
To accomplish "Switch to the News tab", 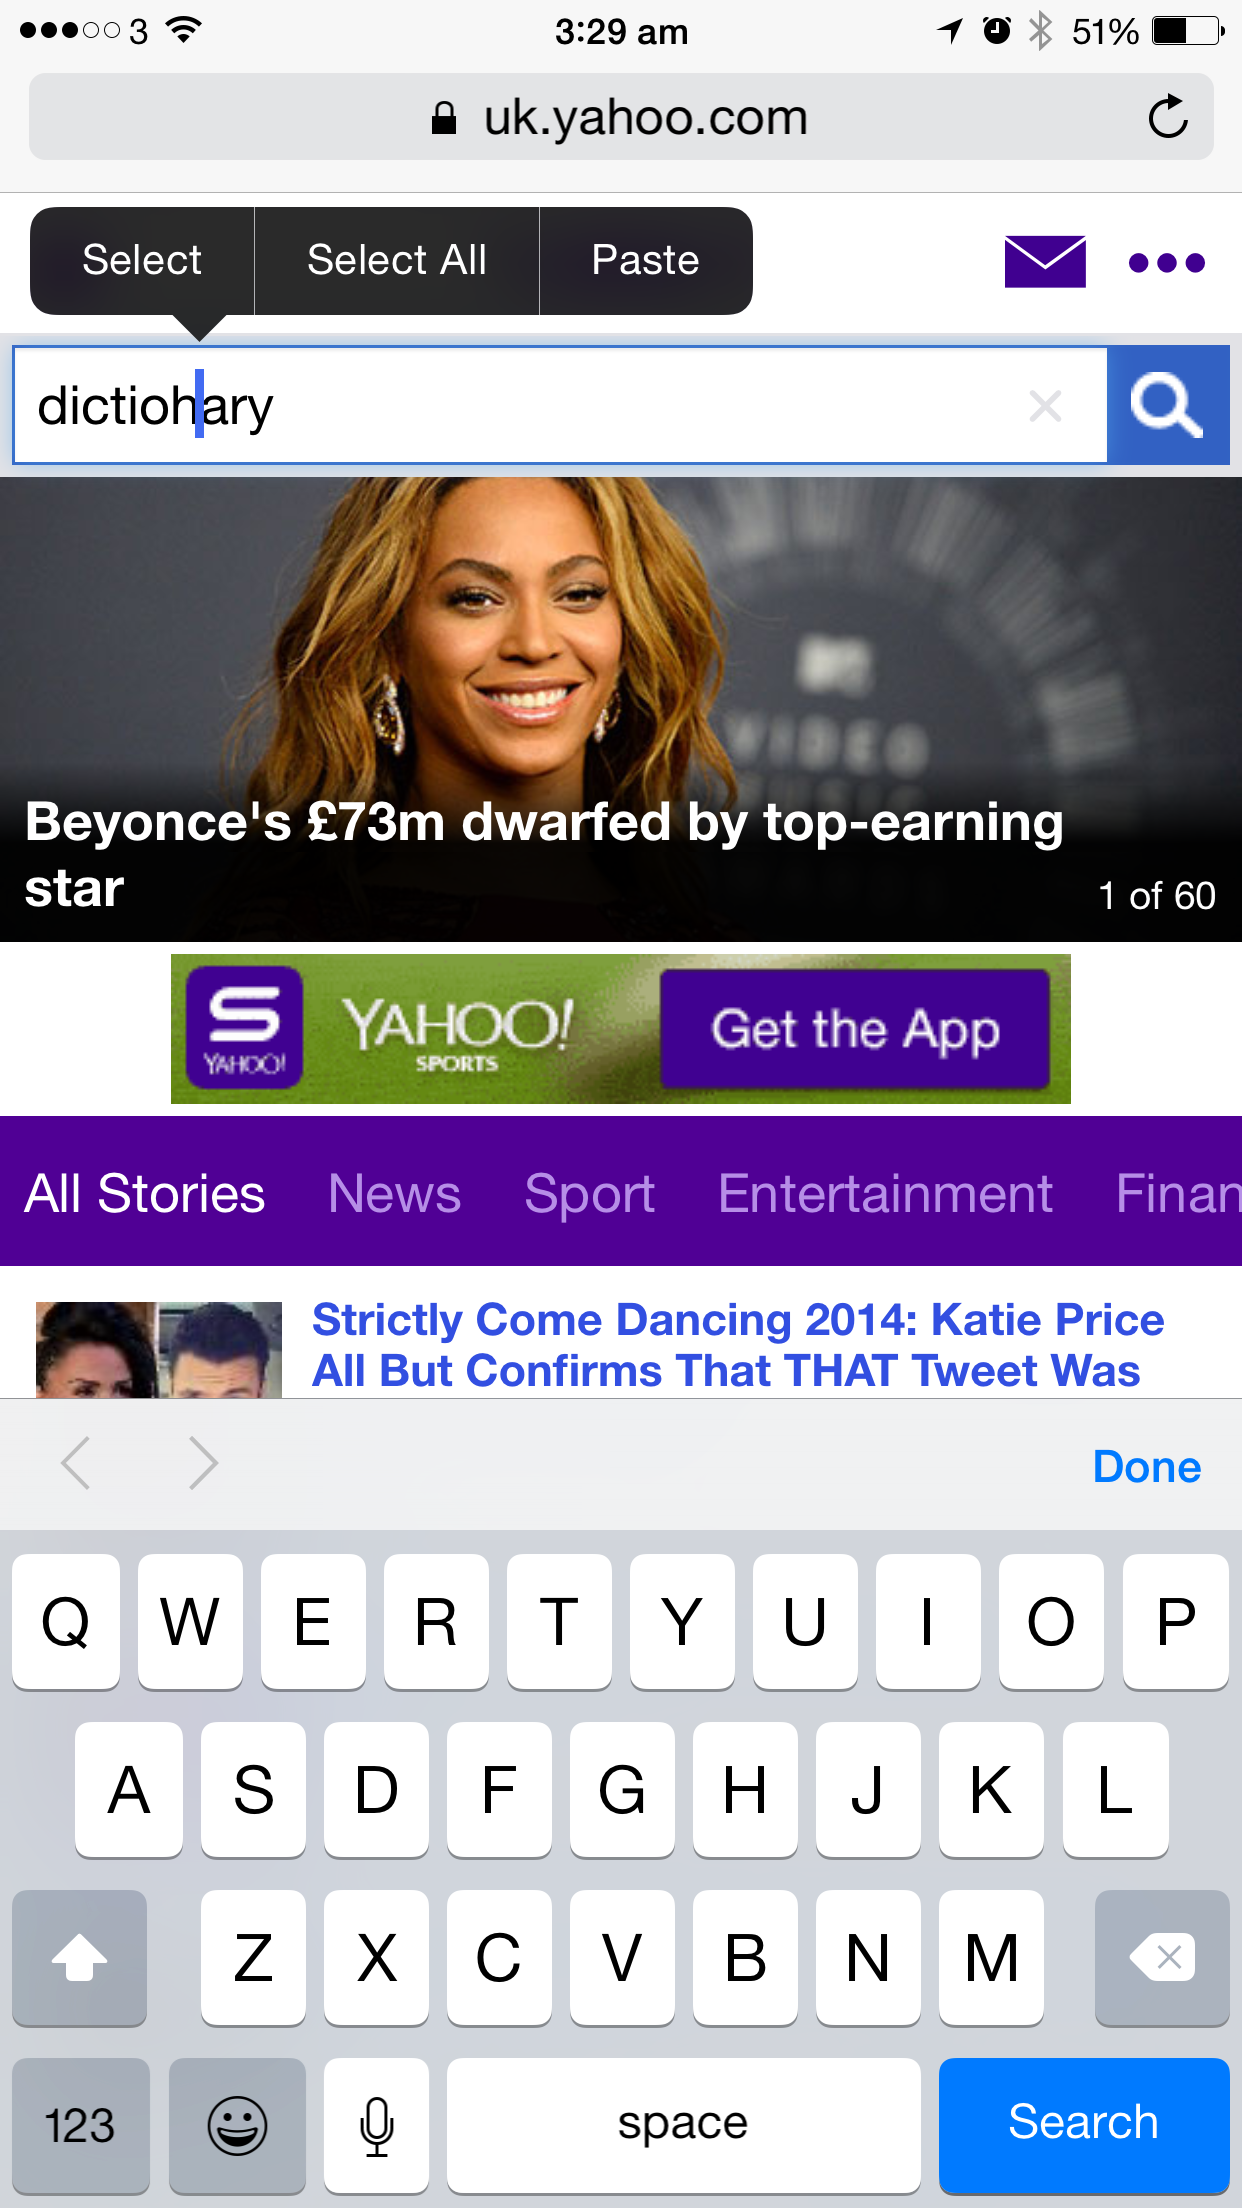I will coord(394,1193).
